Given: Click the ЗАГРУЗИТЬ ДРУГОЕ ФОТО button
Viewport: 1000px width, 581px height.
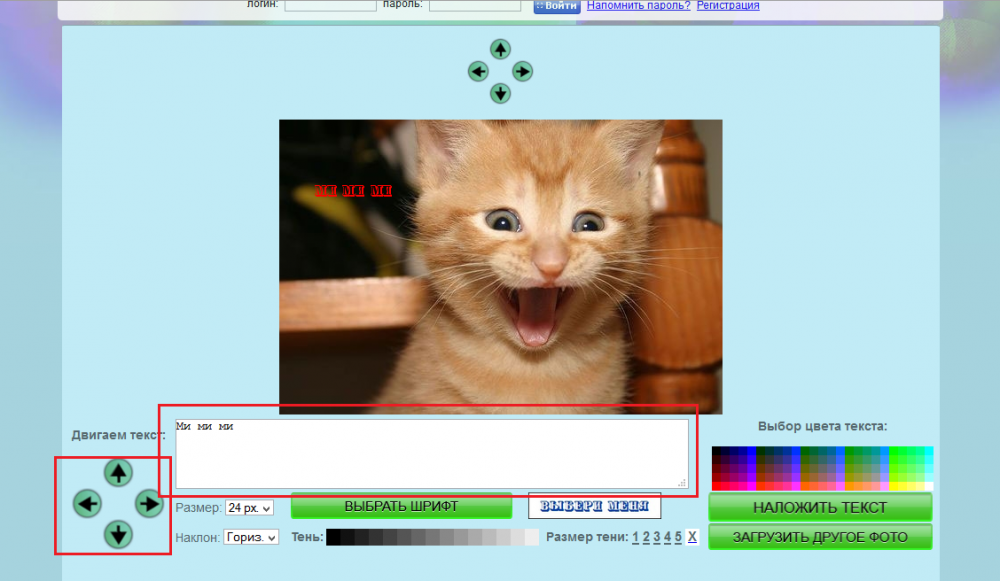Looking at the screenshot, I should tap(819, 537).
